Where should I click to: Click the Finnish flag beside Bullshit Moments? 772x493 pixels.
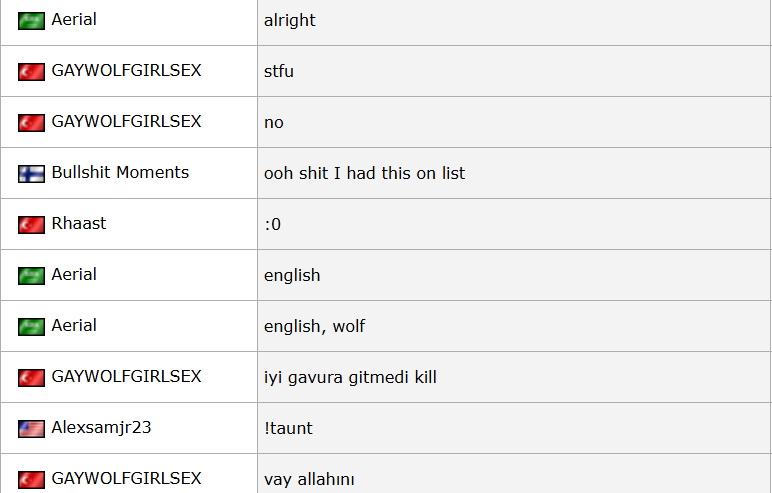pos(31,173)
